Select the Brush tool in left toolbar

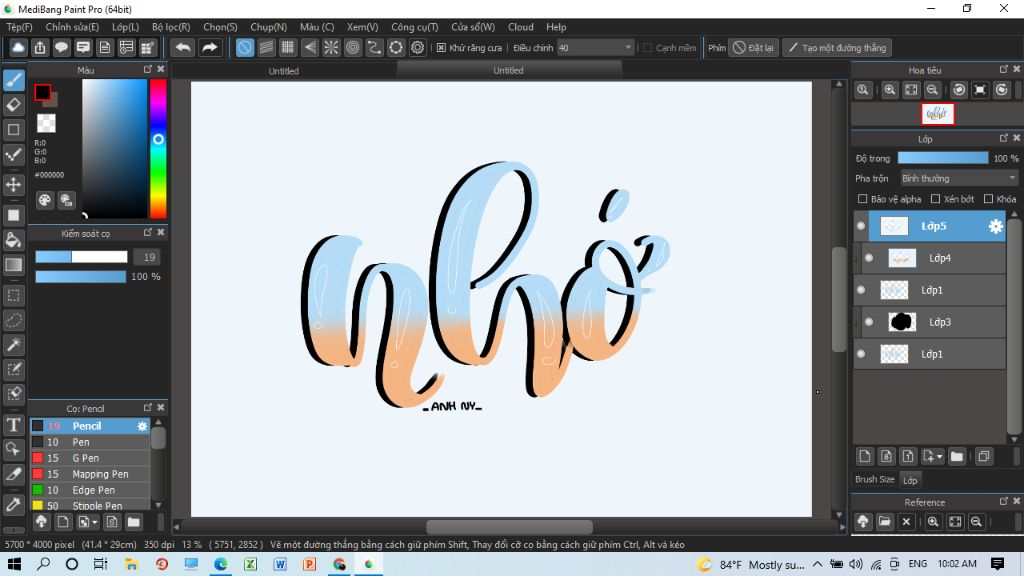click(x=14, y=80)
